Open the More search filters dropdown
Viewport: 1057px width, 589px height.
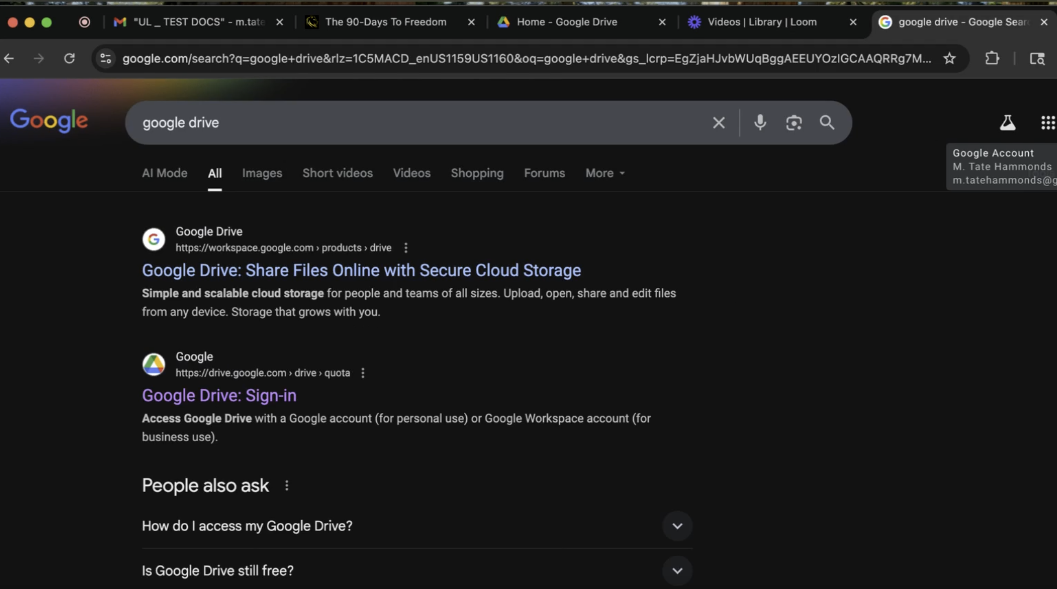605,173
